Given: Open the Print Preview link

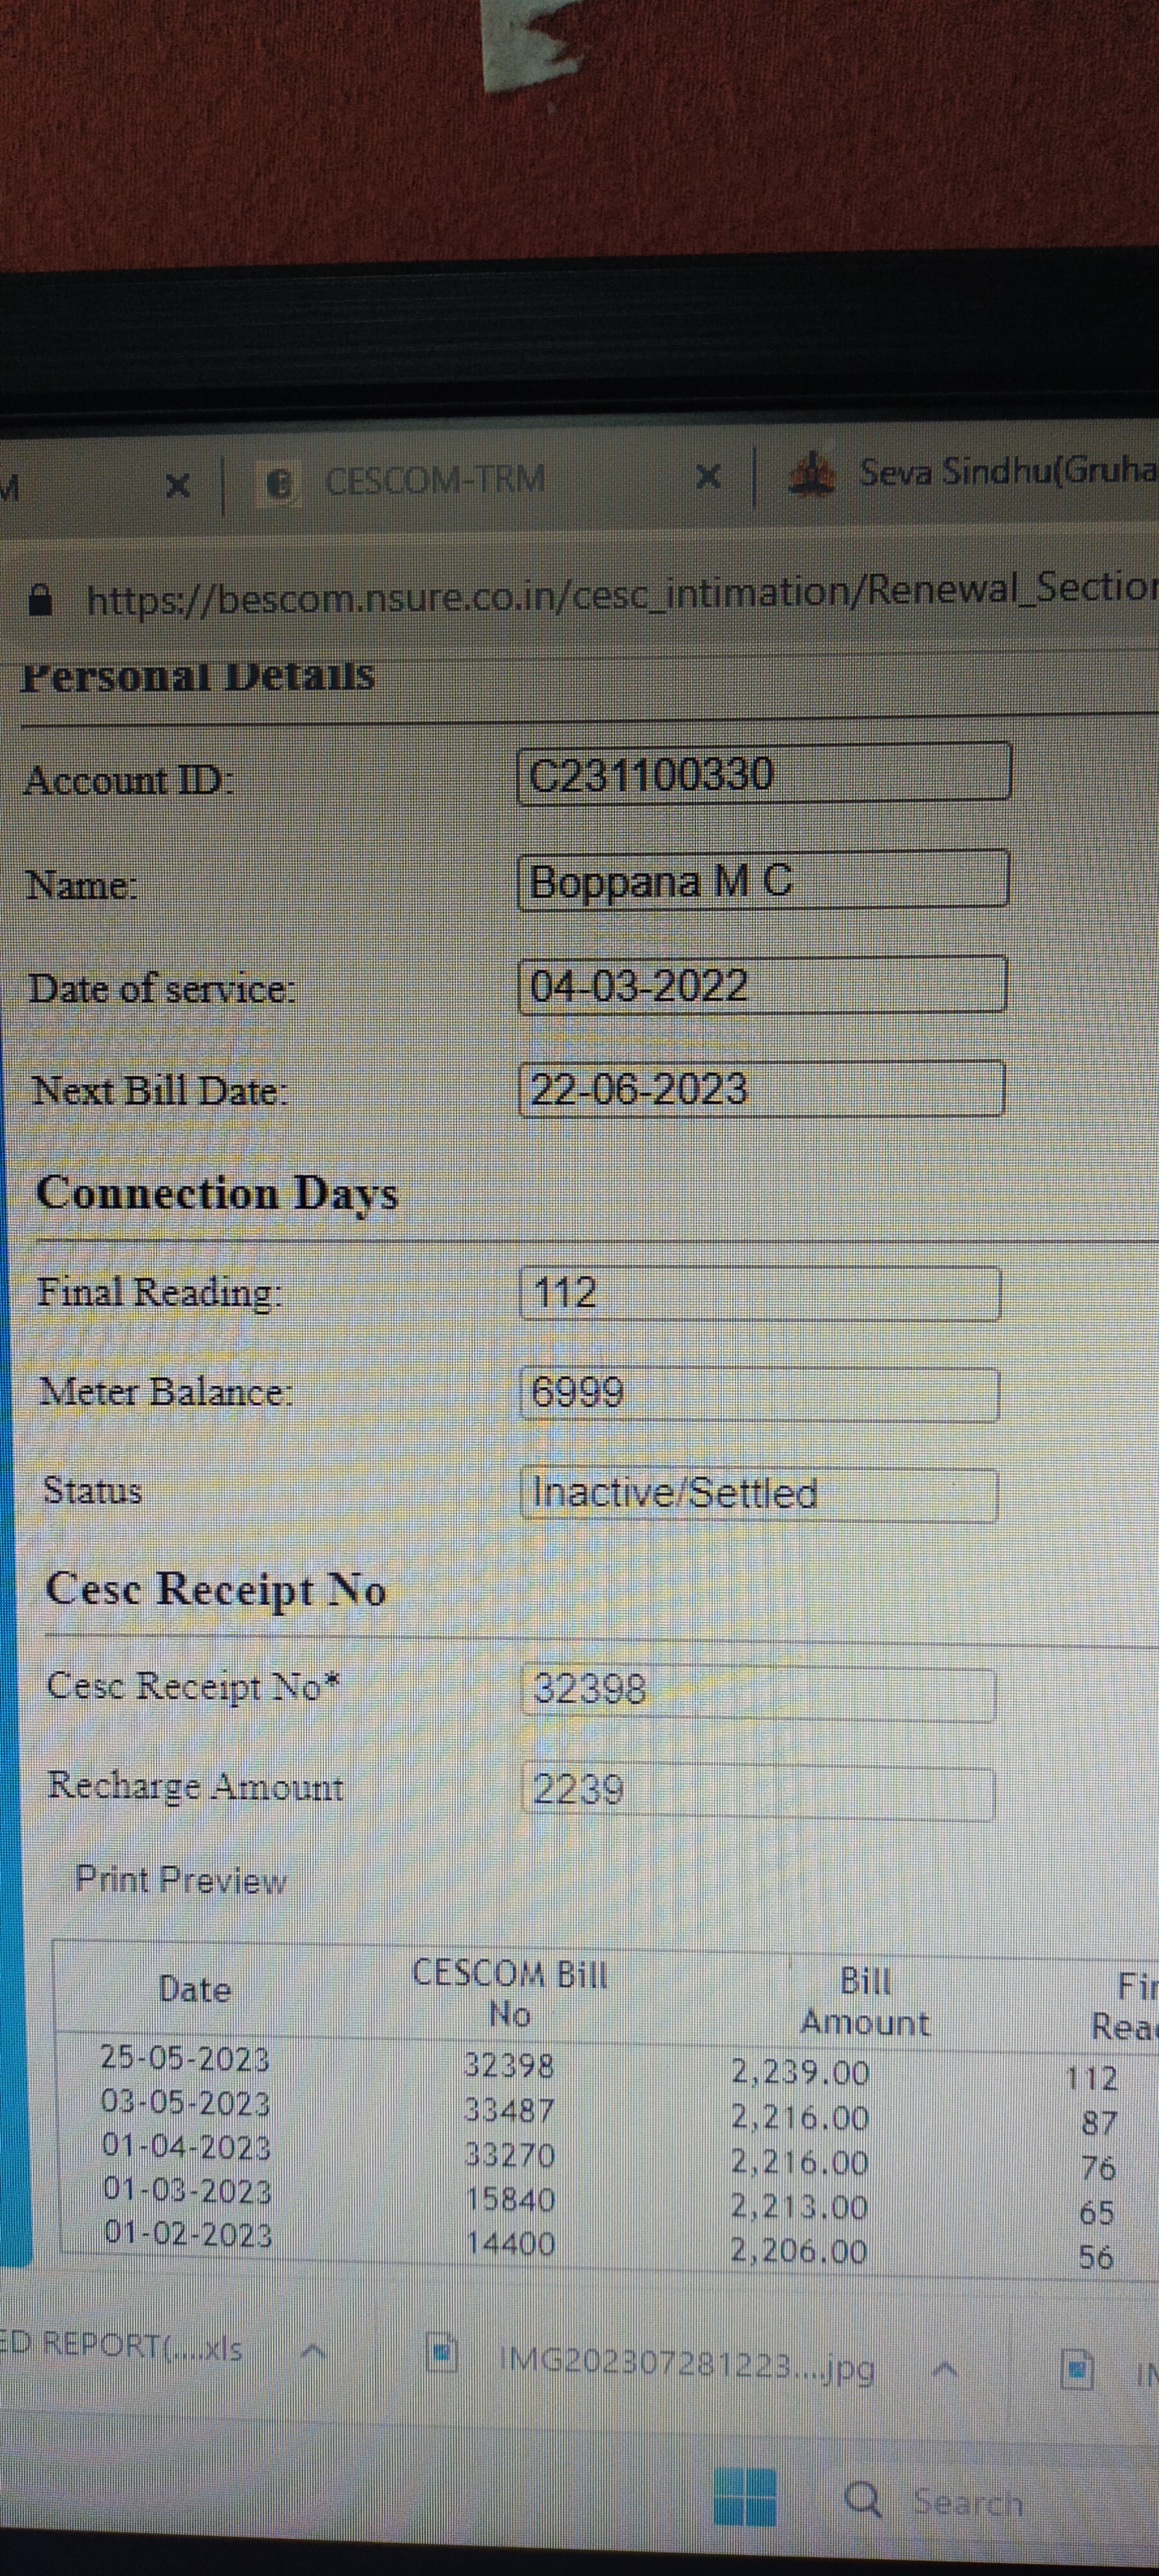Looking at the screenshot, I should coord(181,1880).
